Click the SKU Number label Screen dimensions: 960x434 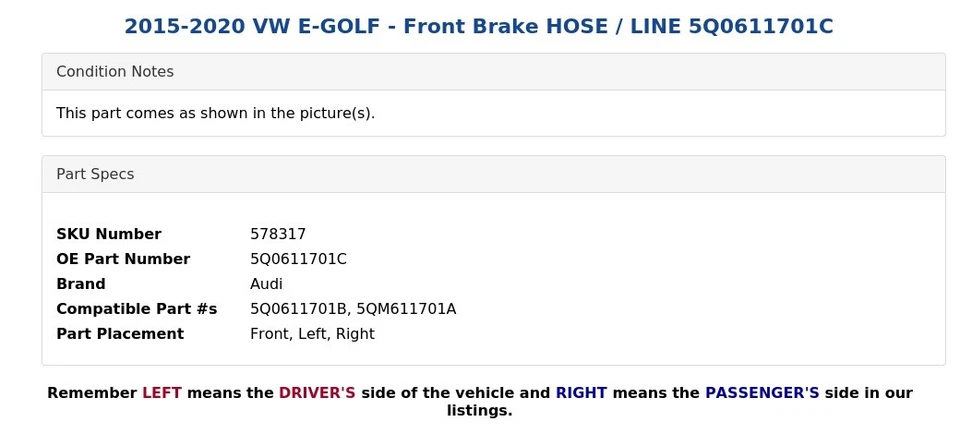pyautogui.click(x=109, y=234)
